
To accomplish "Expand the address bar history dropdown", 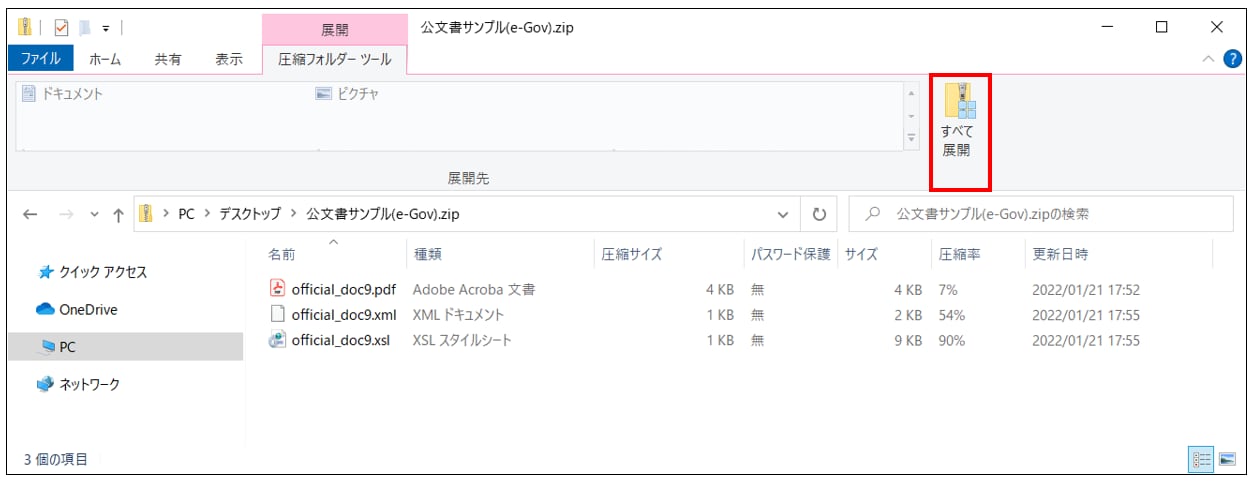I will tap(782, 214).
